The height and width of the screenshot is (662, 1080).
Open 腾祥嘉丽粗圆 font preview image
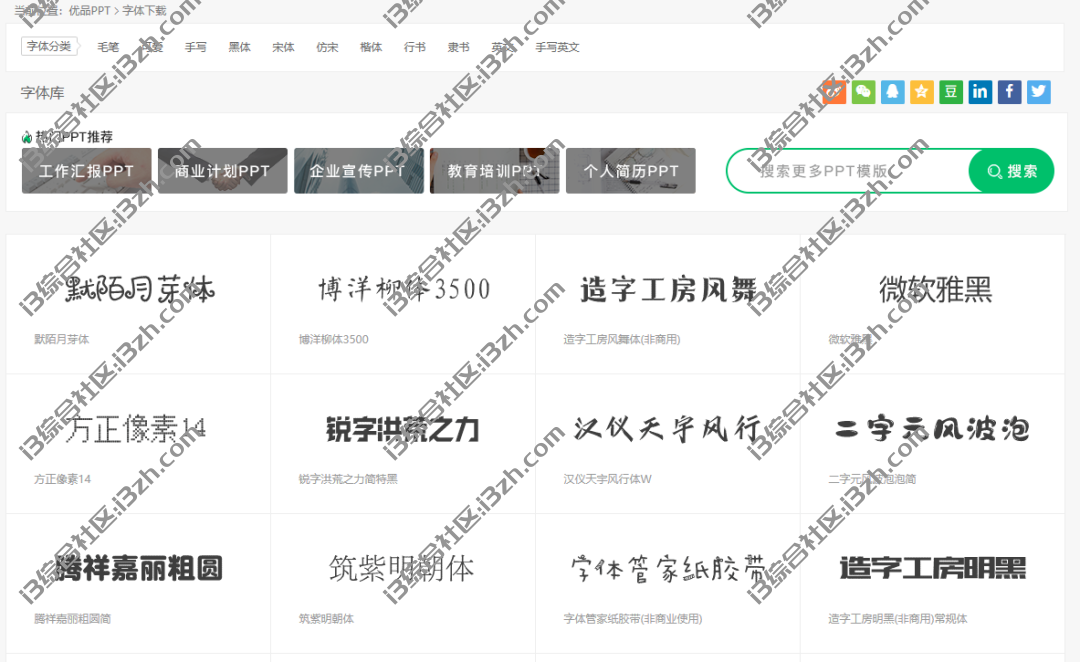coord(138,568)
